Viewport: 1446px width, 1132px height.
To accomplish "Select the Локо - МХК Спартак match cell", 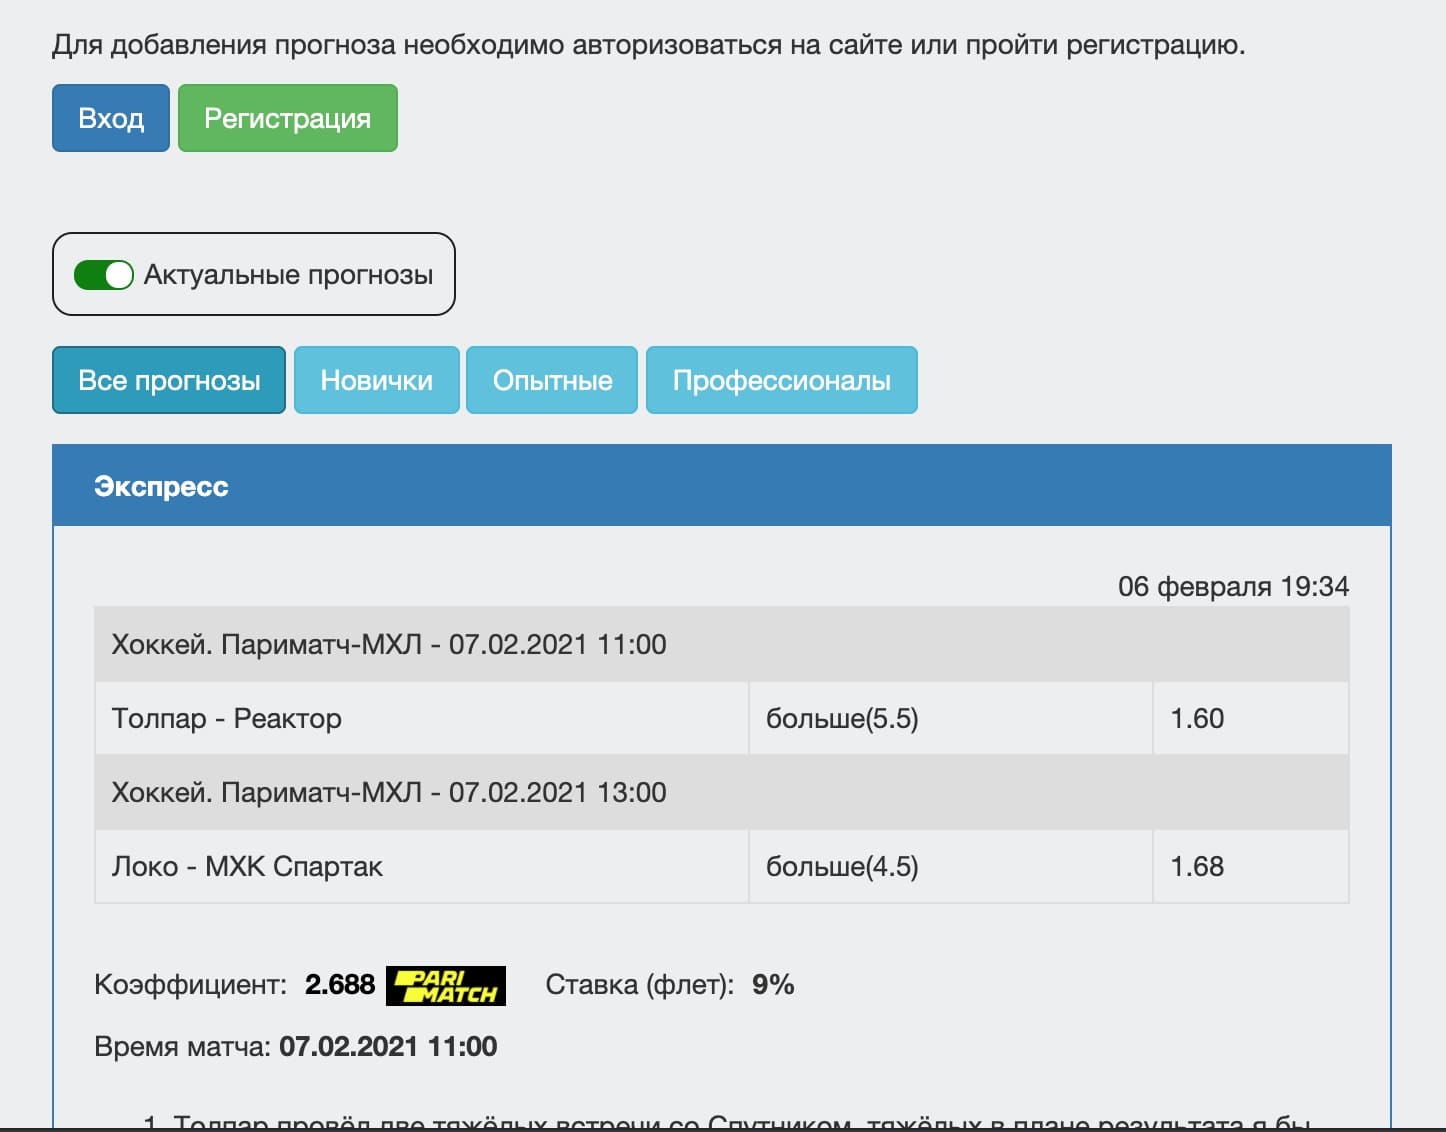I will pyautogui.click(x=422, y=866).
